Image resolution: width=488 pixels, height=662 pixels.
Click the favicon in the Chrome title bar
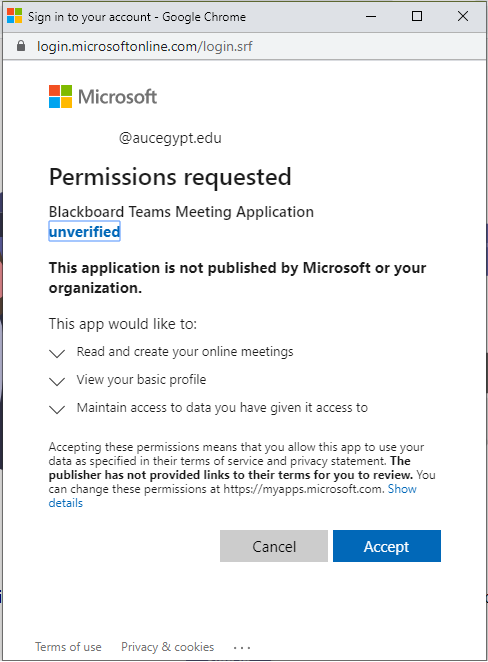coord(15,16)
